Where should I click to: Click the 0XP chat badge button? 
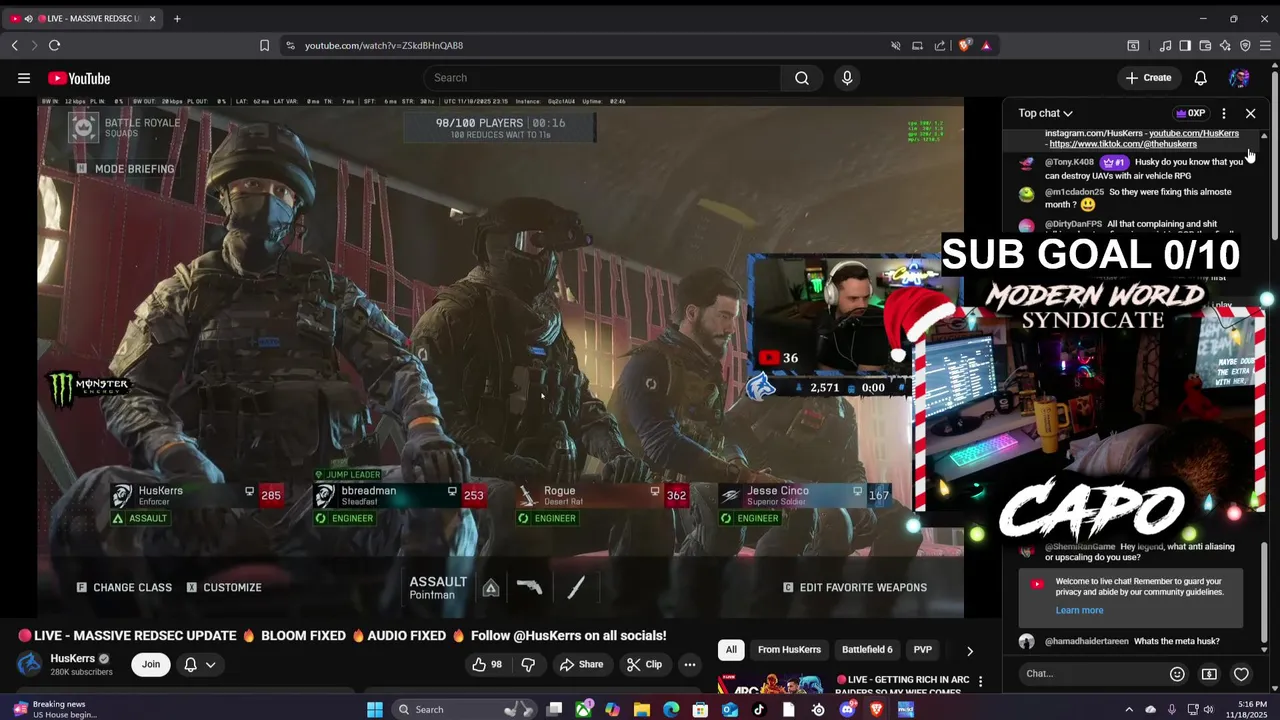1190,113
